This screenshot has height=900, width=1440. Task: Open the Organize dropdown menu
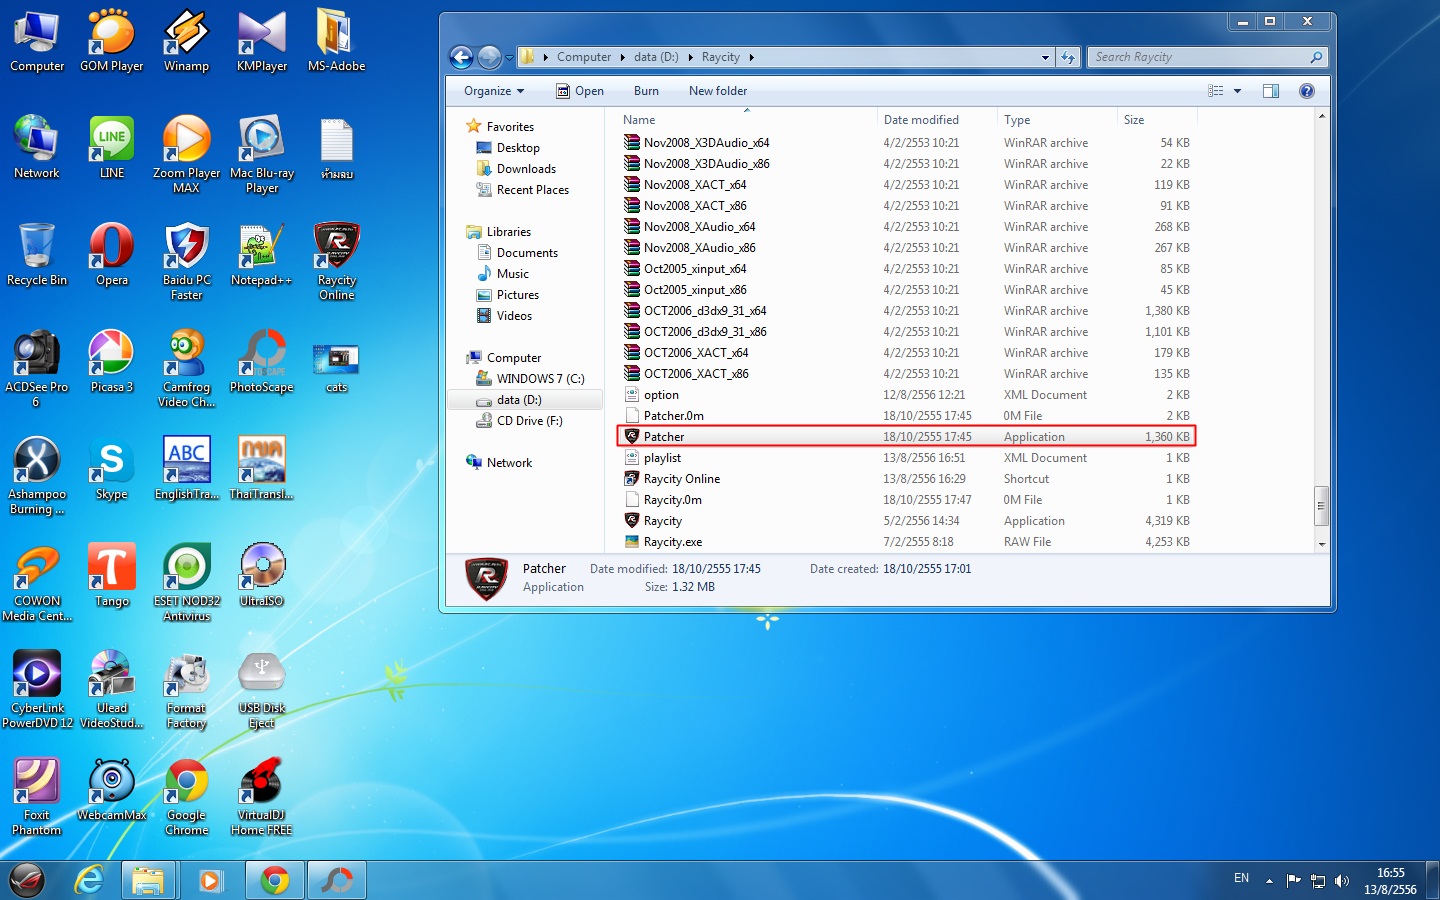pyautogui.click(x=494, y=91)
